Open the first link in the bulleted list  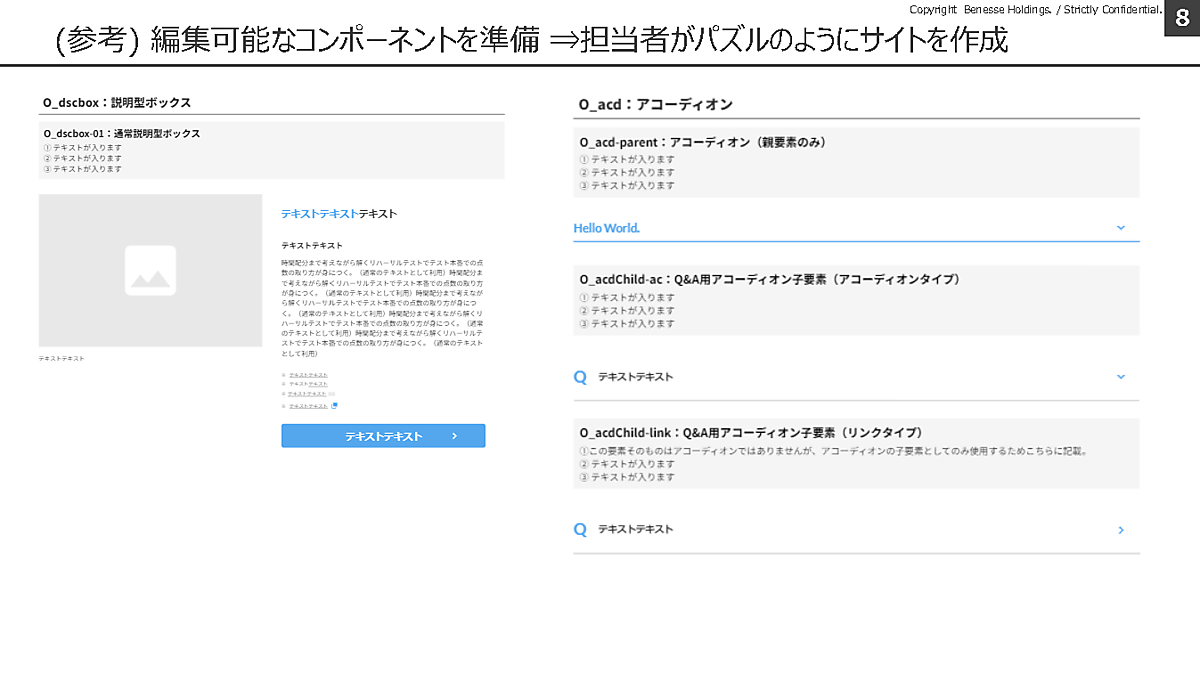(308, 375)
